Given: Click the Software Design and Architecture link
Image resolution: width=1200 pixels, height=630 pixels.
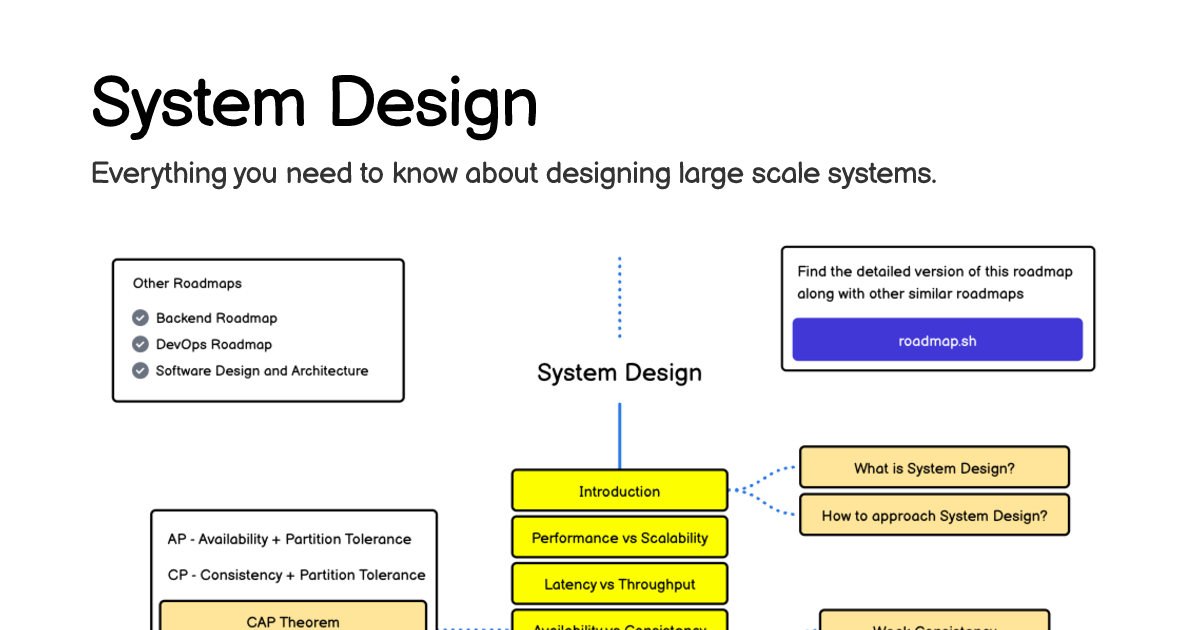Looking at the screenshot, I should 262,370.
